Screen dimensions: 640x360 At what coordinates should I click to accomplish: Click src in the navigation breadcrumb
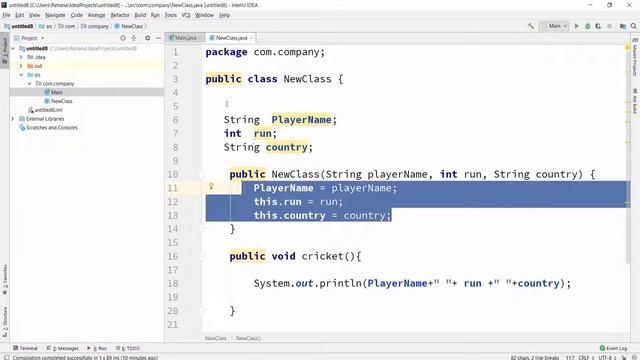click(46, 26)
